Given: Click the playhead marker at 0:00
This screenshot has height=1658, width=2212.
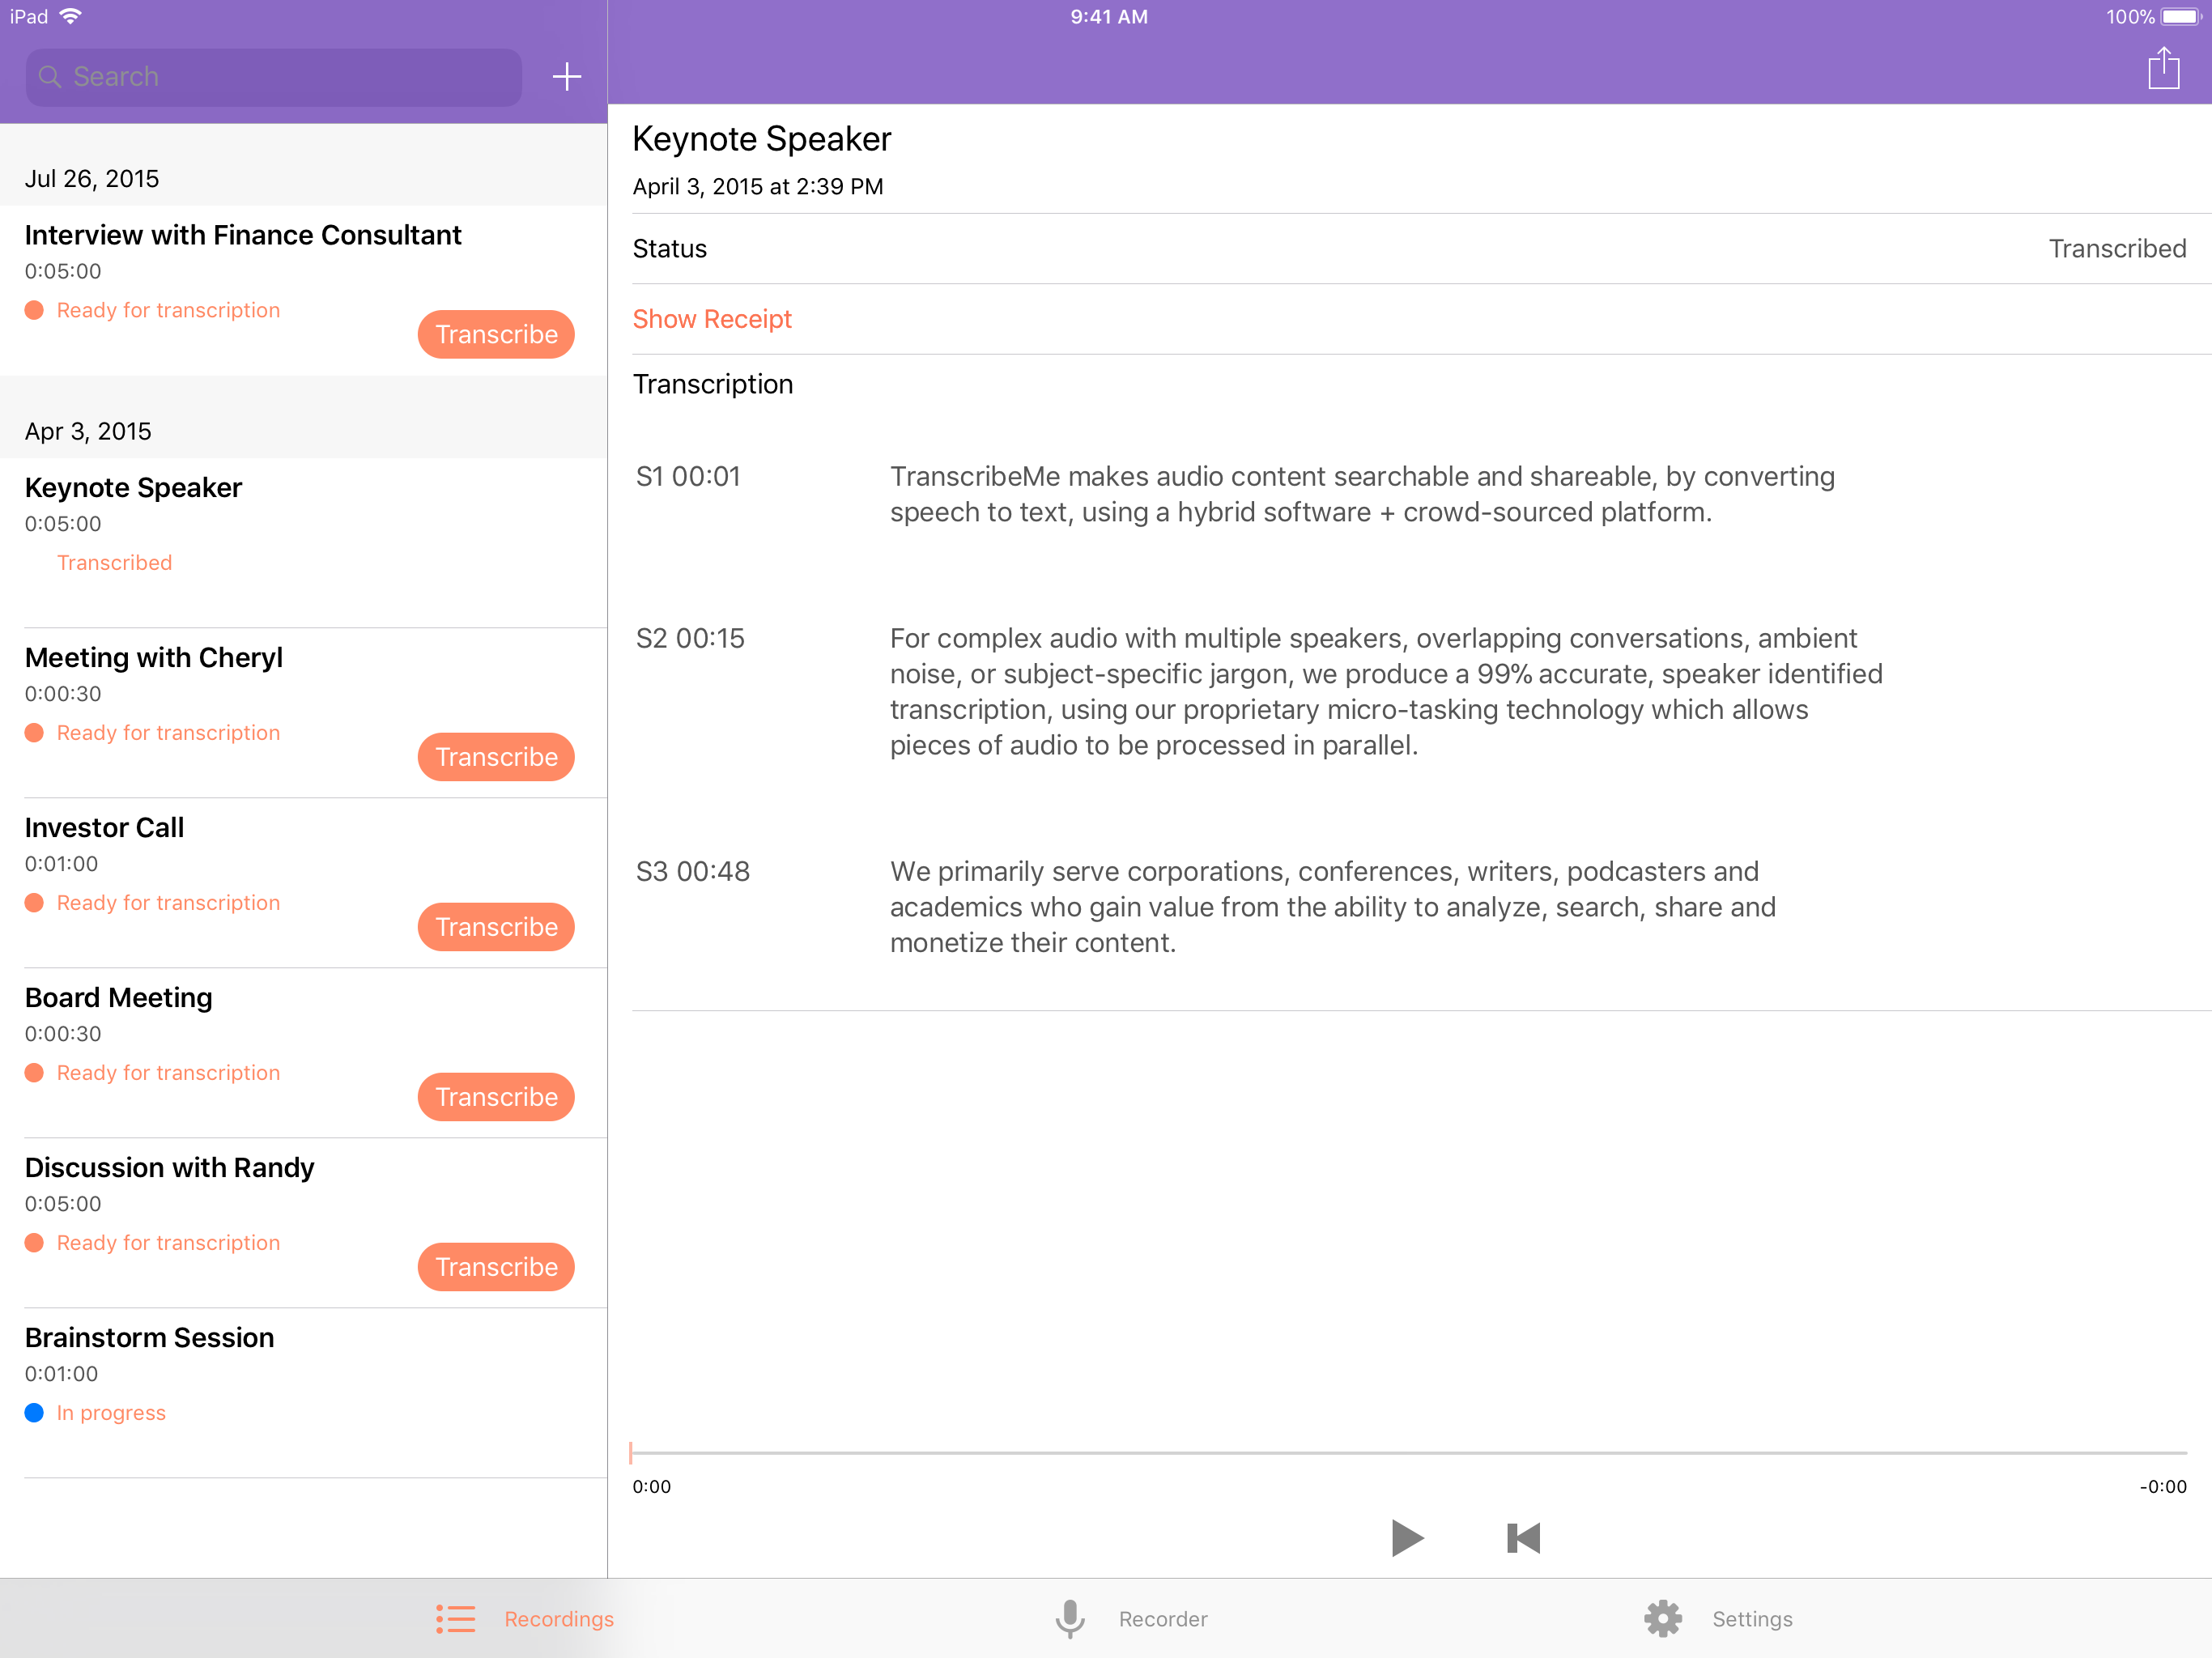Looking at the screenshot, I should point(631,1452).
